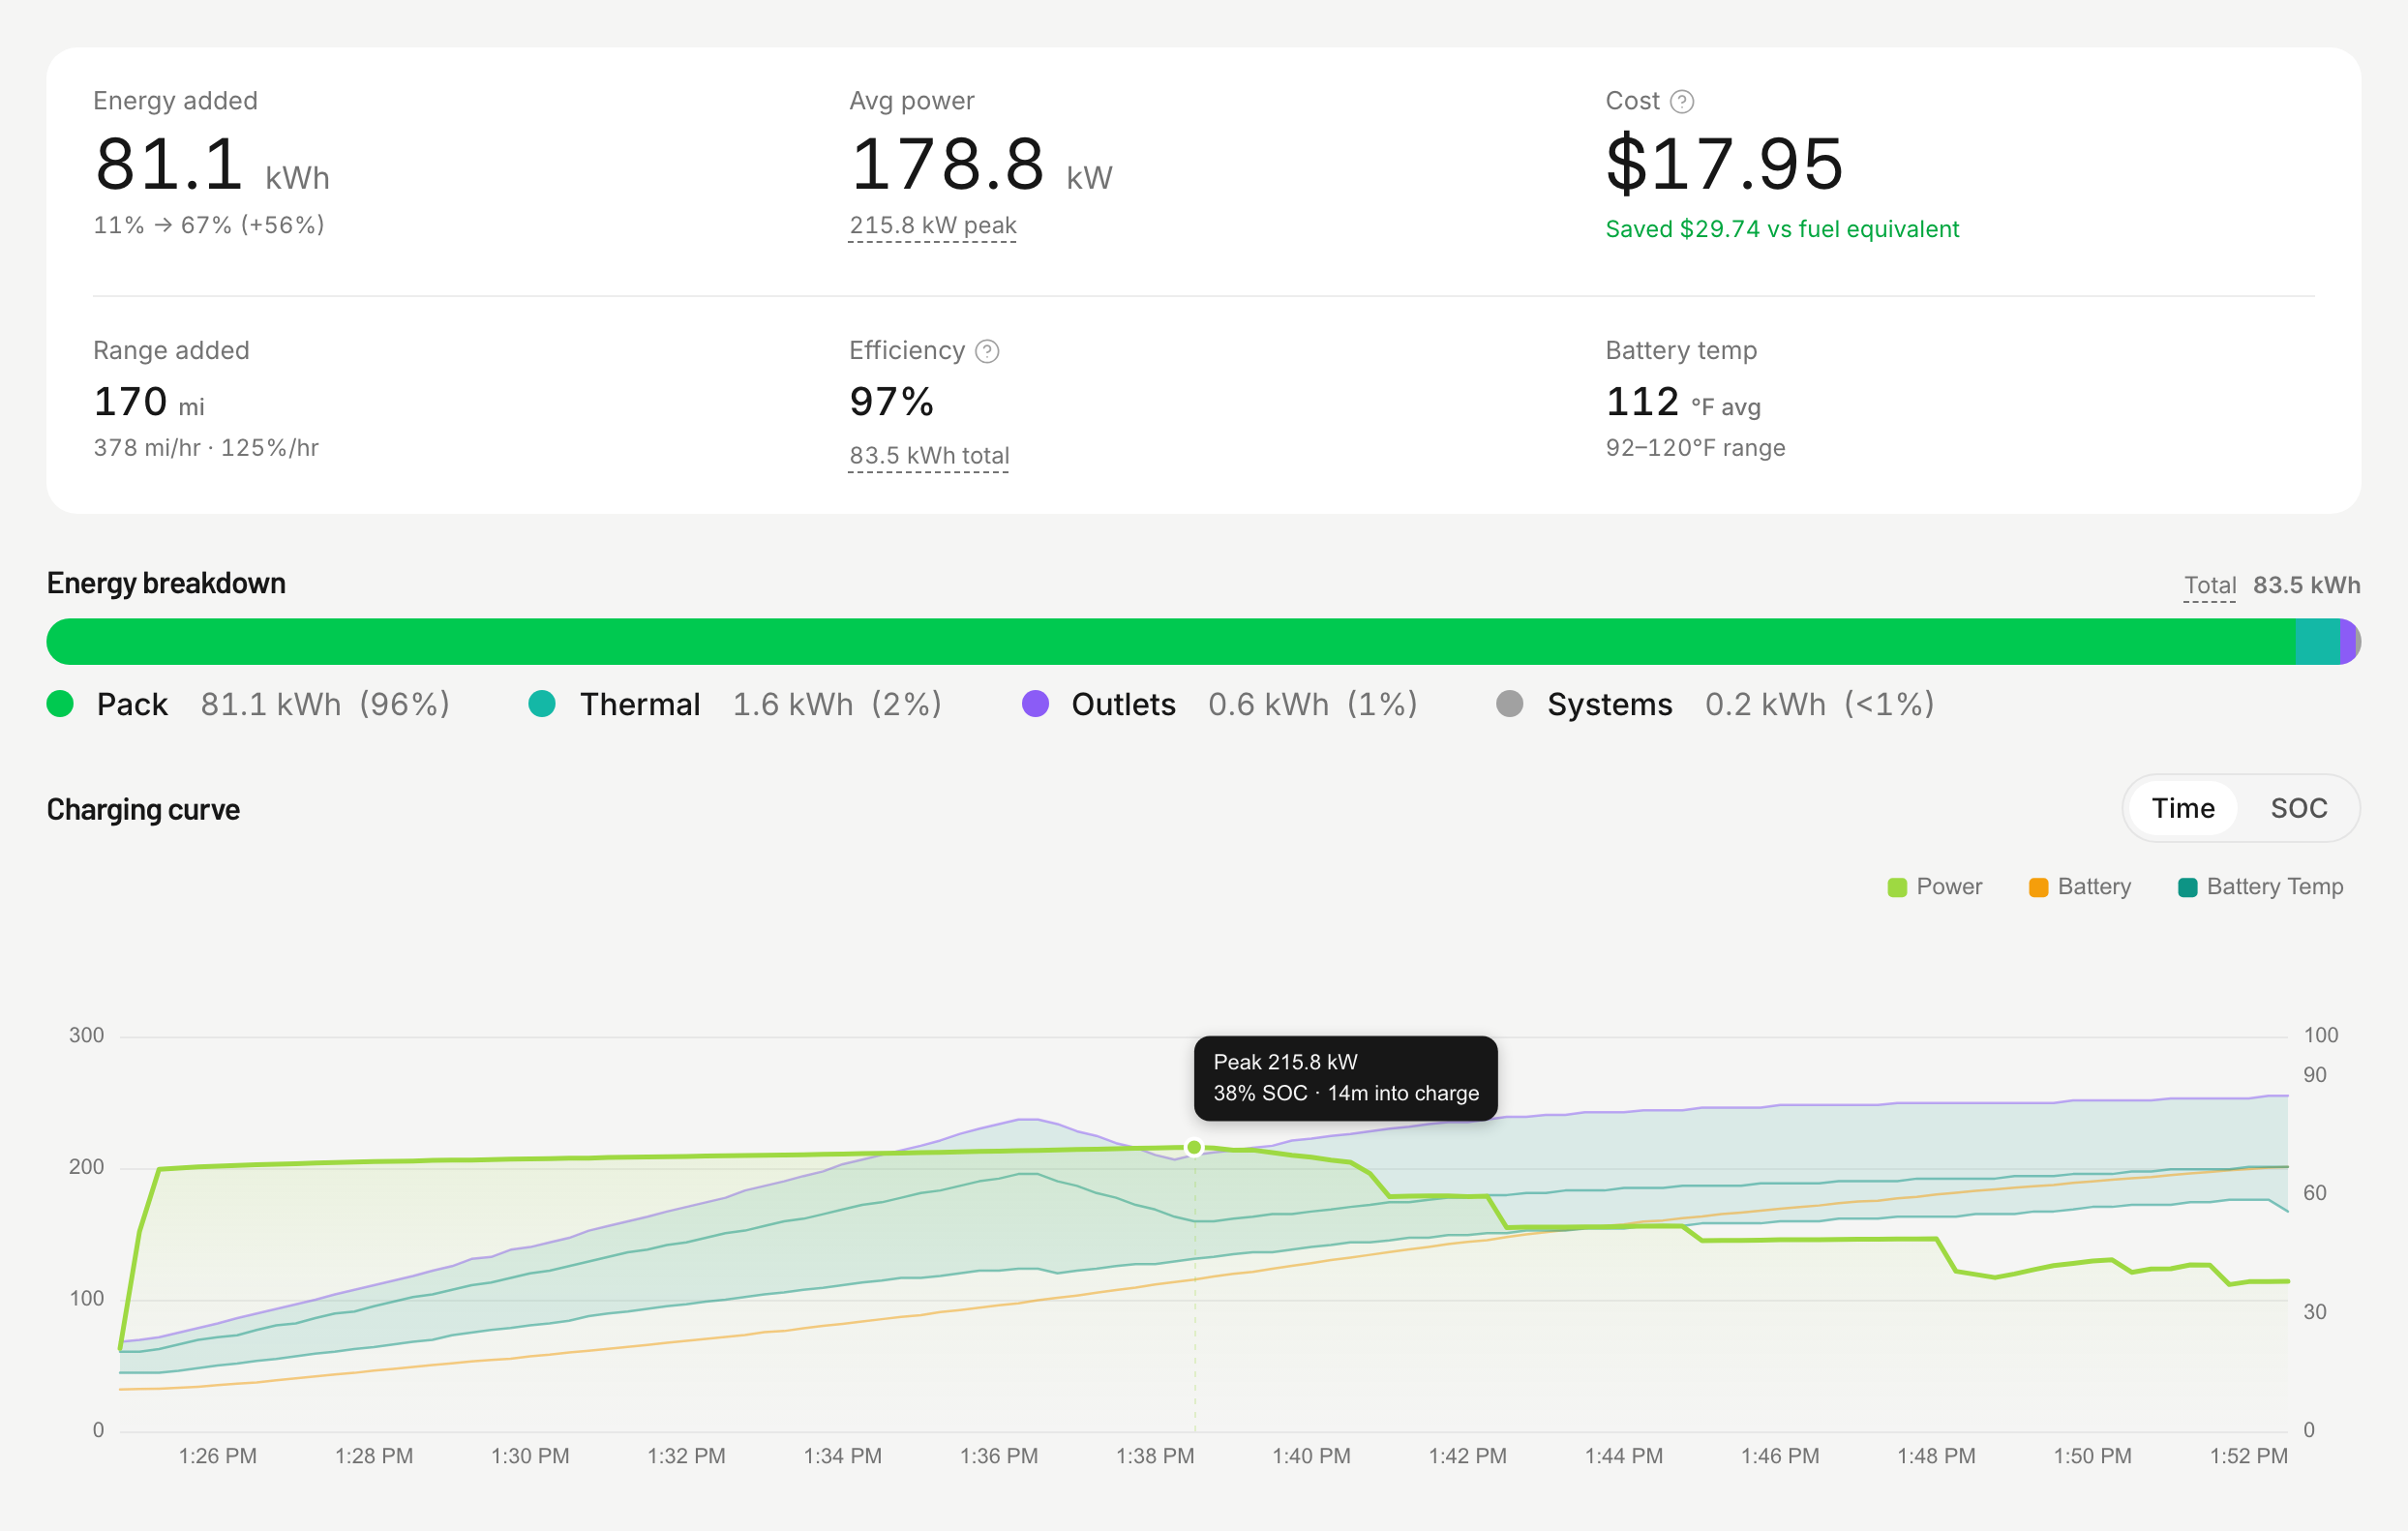Image resolution: width=2408 pixels, height=1531 pixels.
Task: Click the '92–120°F range' text
Action: 1695,448
